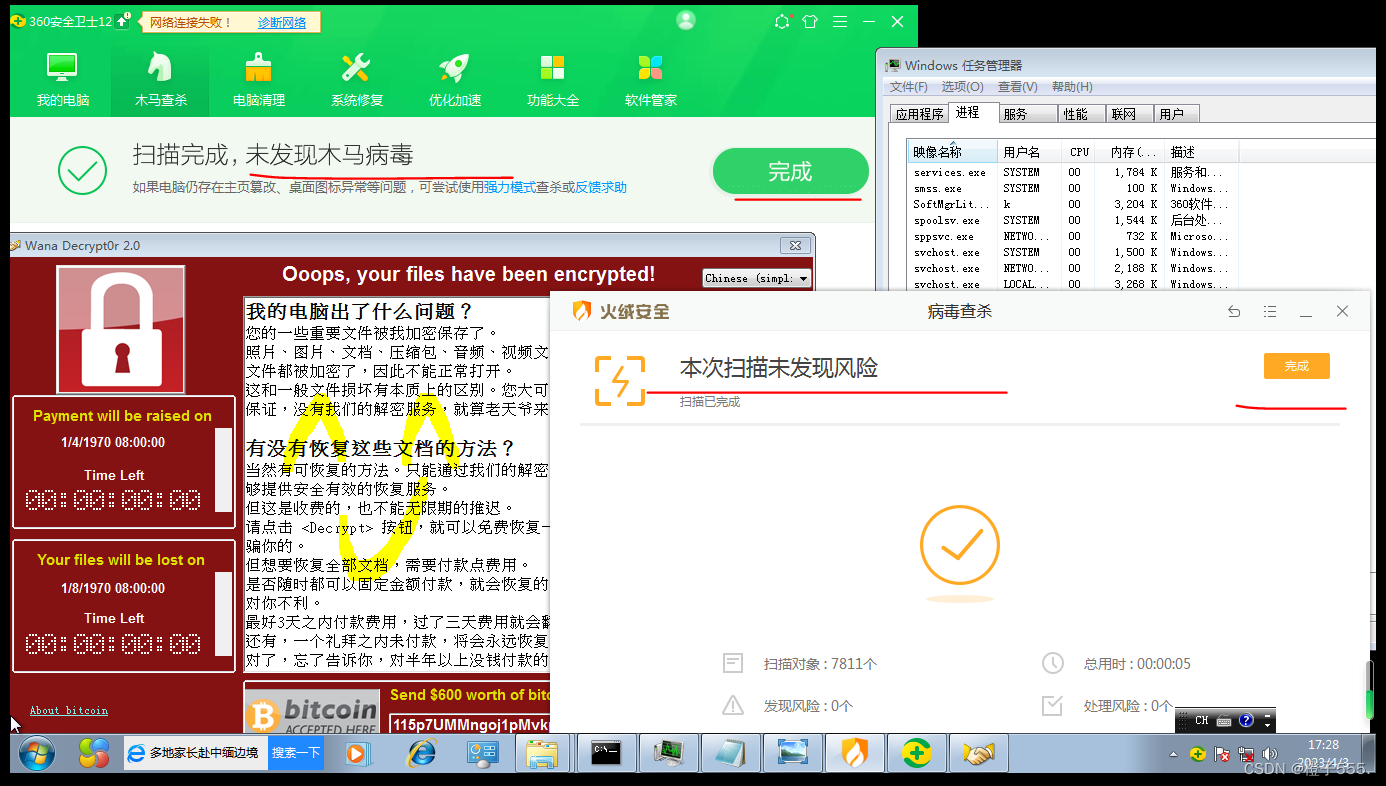Screen dimensions: 1386x786
Task: Switch to Command Prompt taskbar window
Action: pos(606,753)
